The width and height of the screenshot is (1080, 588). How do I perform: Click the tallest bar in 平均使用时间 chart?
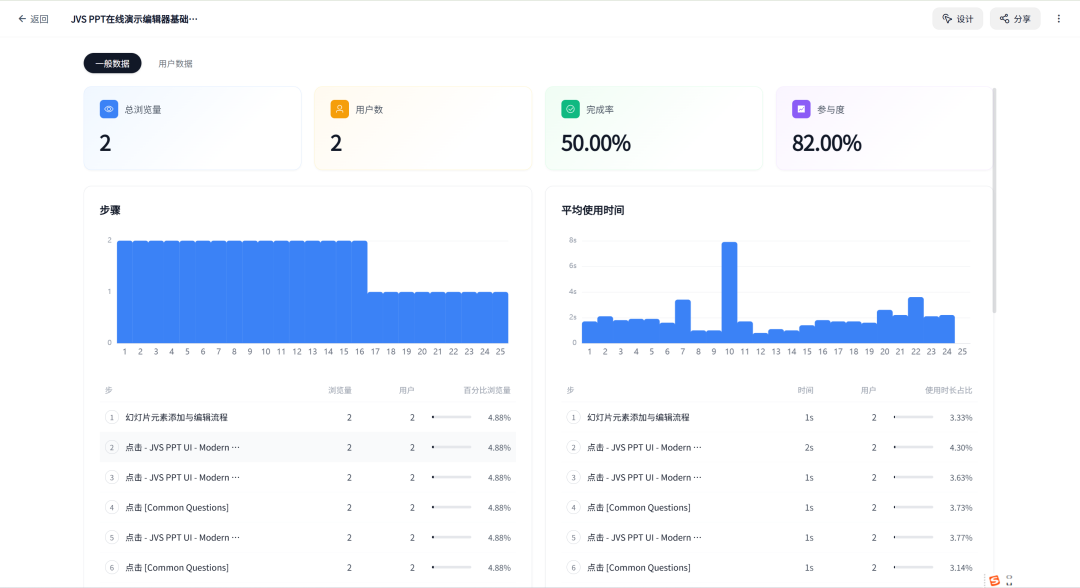pos(729,293)
